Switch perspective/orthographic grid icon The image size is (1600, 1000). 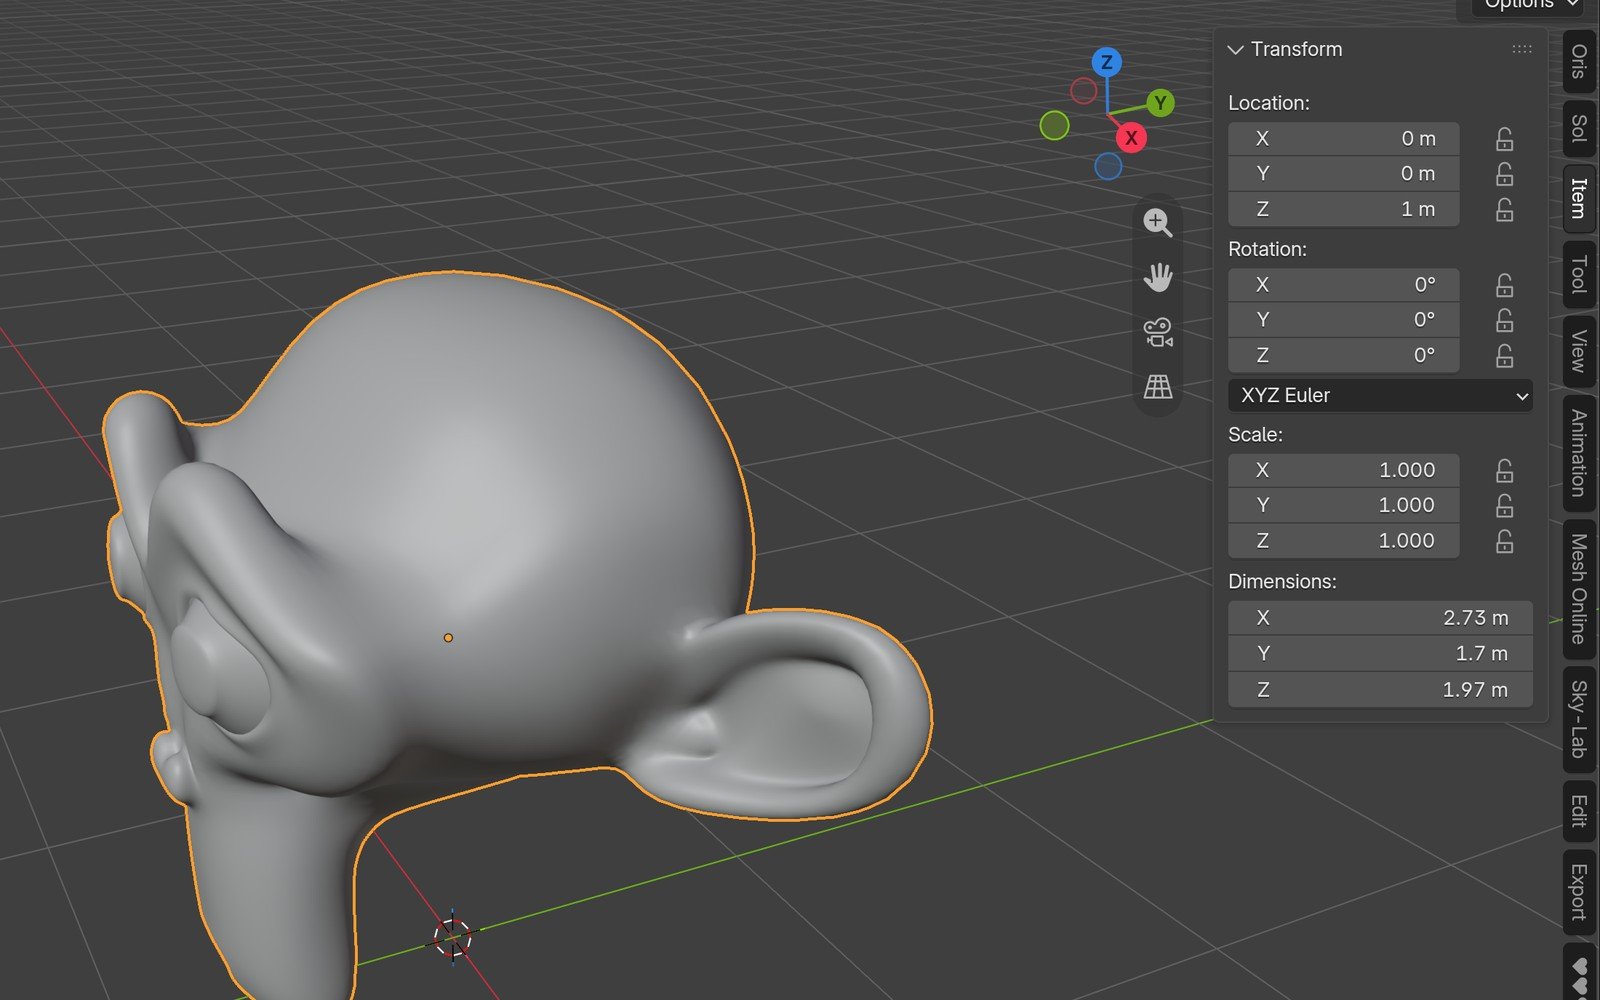[x=1158, y=387]
